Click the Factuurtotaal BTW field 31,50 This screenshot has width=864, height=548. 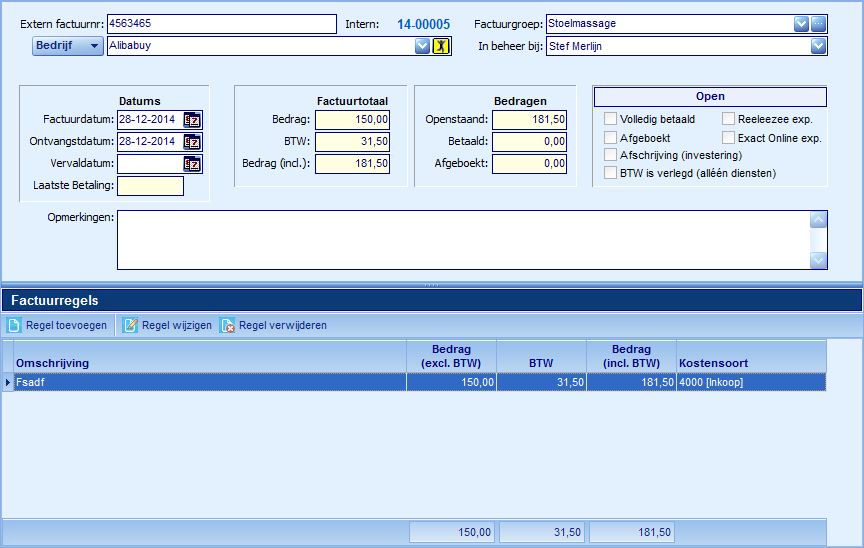pyautogui.click(x=353, y=142)
